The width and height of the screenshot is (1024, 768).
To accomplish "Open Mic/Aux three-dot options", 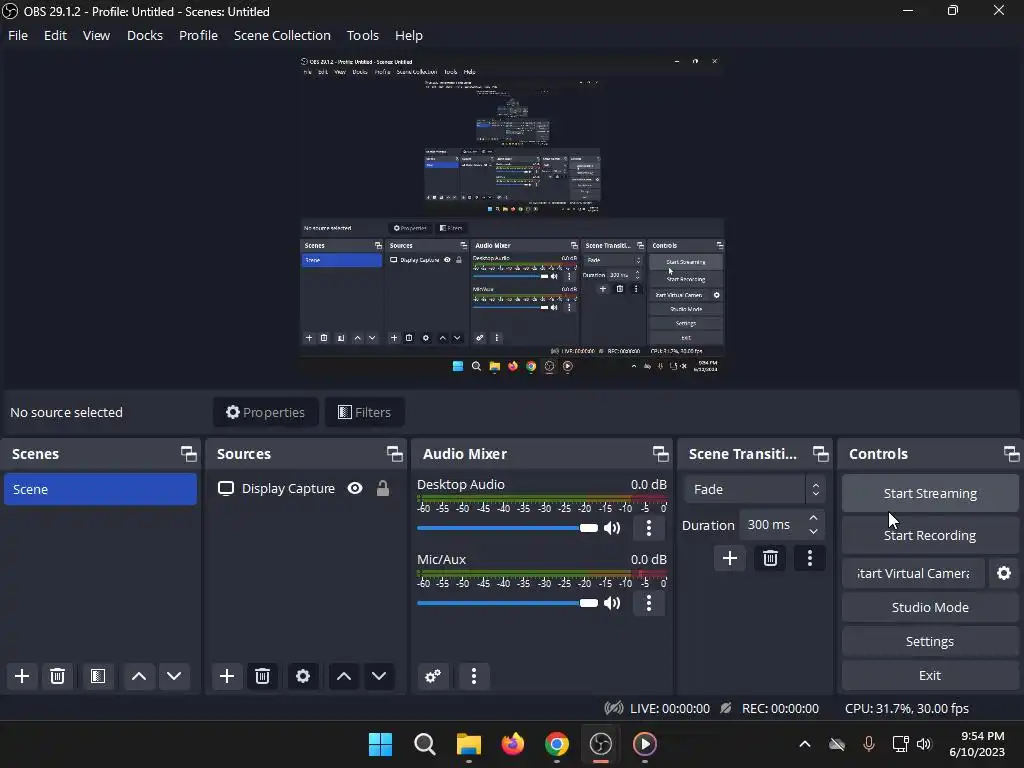I will [648, 603].
